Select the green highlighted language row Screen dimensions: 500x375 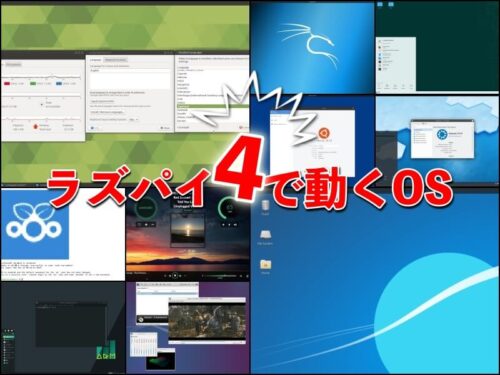212,106
